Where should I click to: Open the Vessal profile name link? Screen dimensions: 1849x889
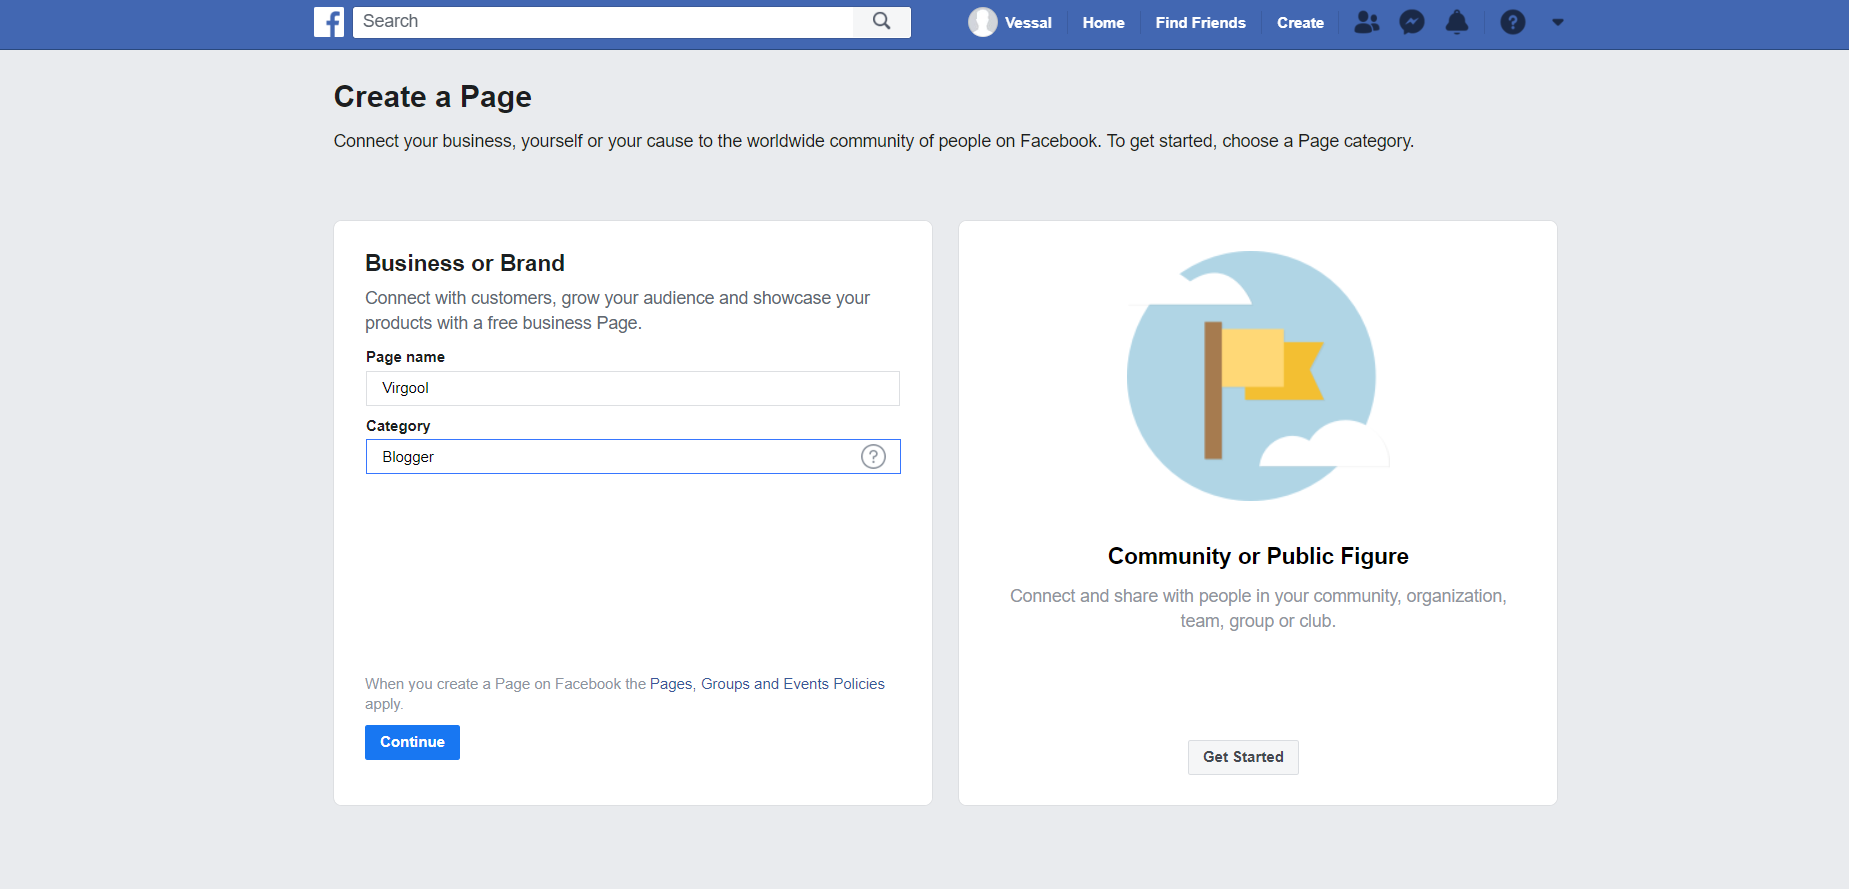tap(1028, 22)
